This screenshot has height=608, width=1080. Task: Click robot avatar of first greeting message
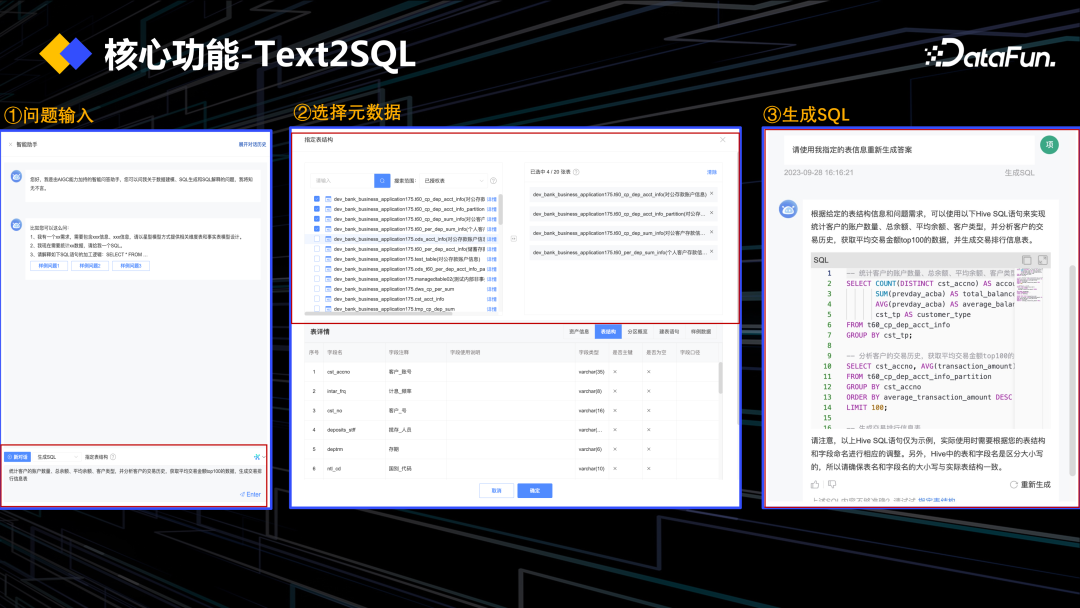(x=17, y=176)
